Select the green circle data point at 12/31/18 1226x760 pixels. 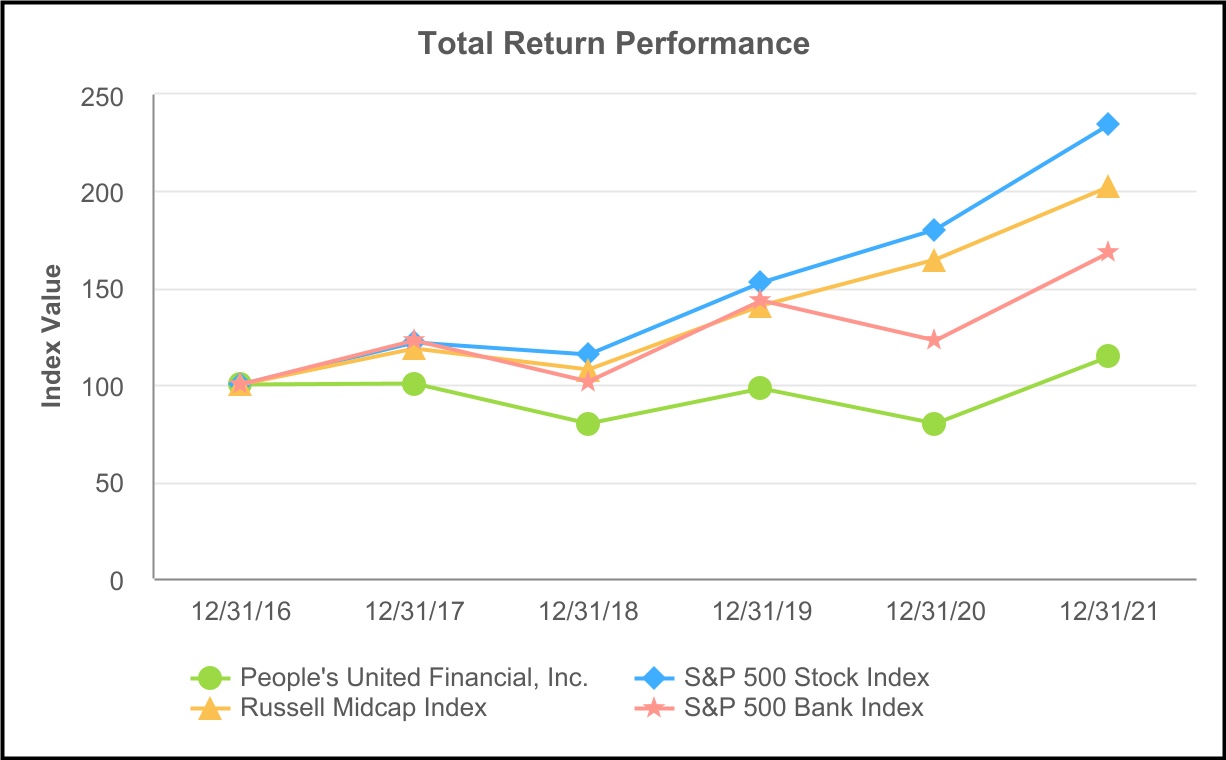click(588, 424)
